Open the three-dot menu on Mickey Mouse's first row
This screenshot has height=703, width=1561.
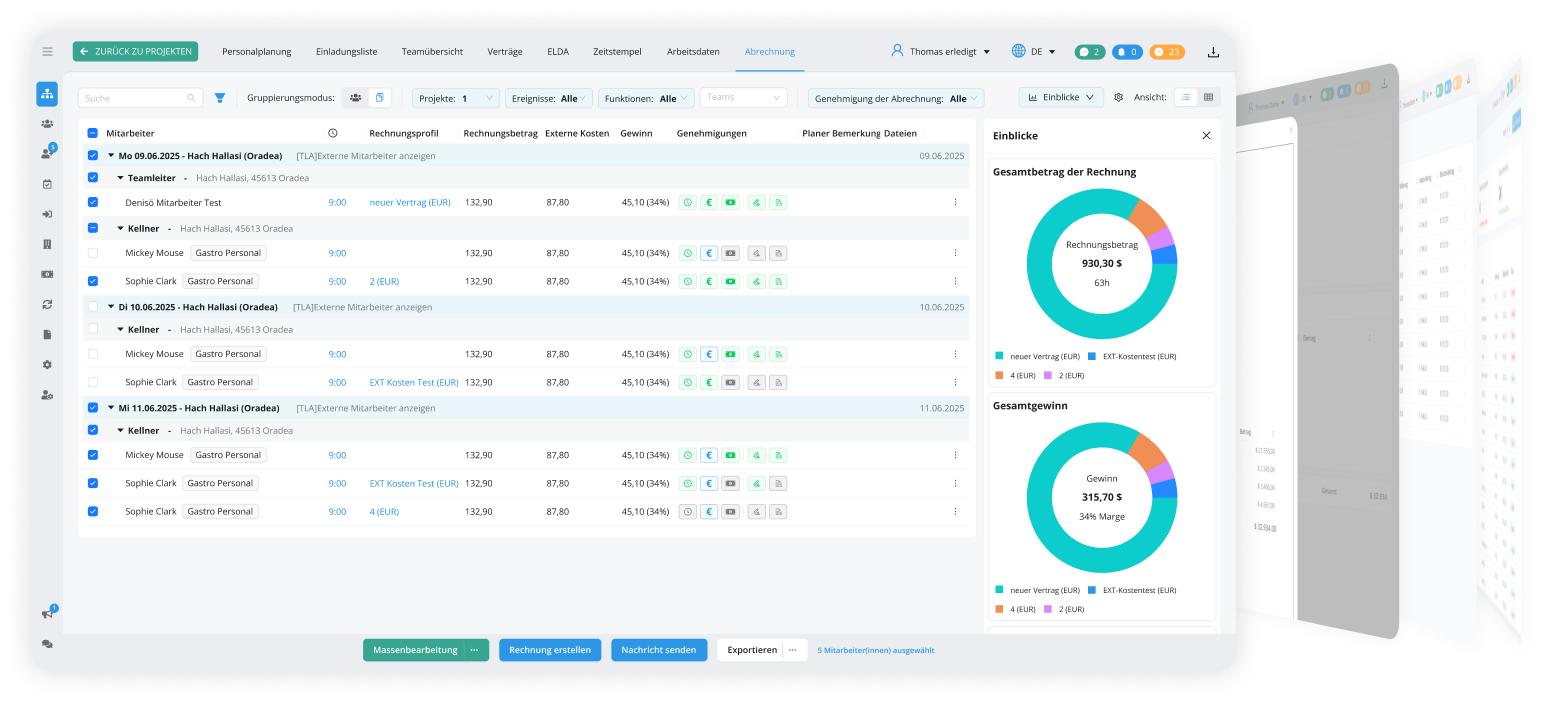(955, 253)
